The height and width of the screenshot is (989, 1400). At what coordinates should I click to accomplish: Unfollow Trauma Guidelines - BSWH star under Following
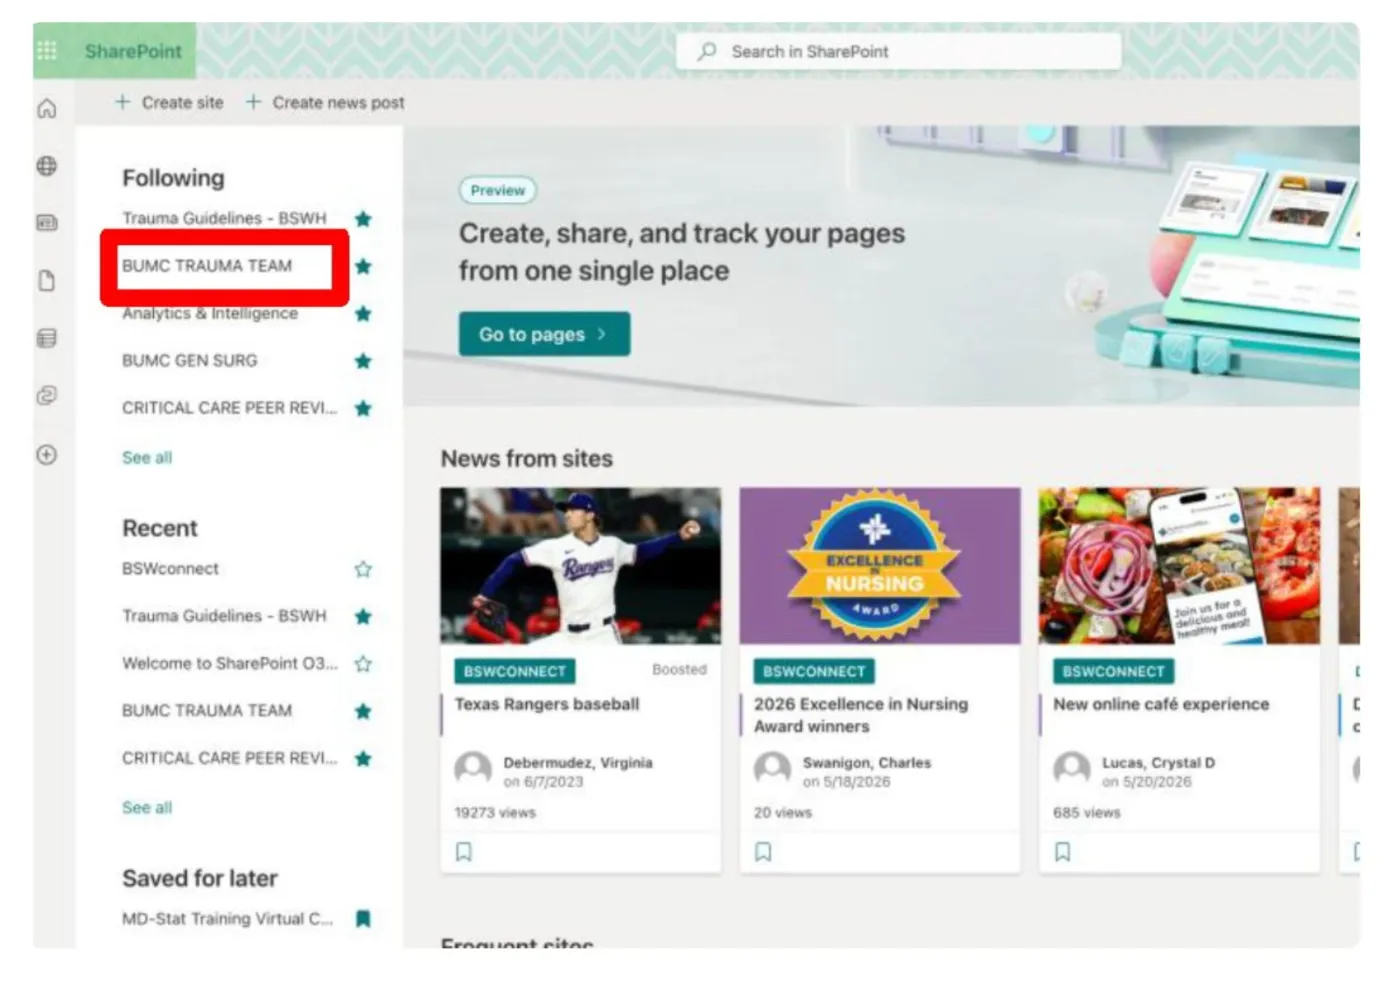[x=363, y=218]
